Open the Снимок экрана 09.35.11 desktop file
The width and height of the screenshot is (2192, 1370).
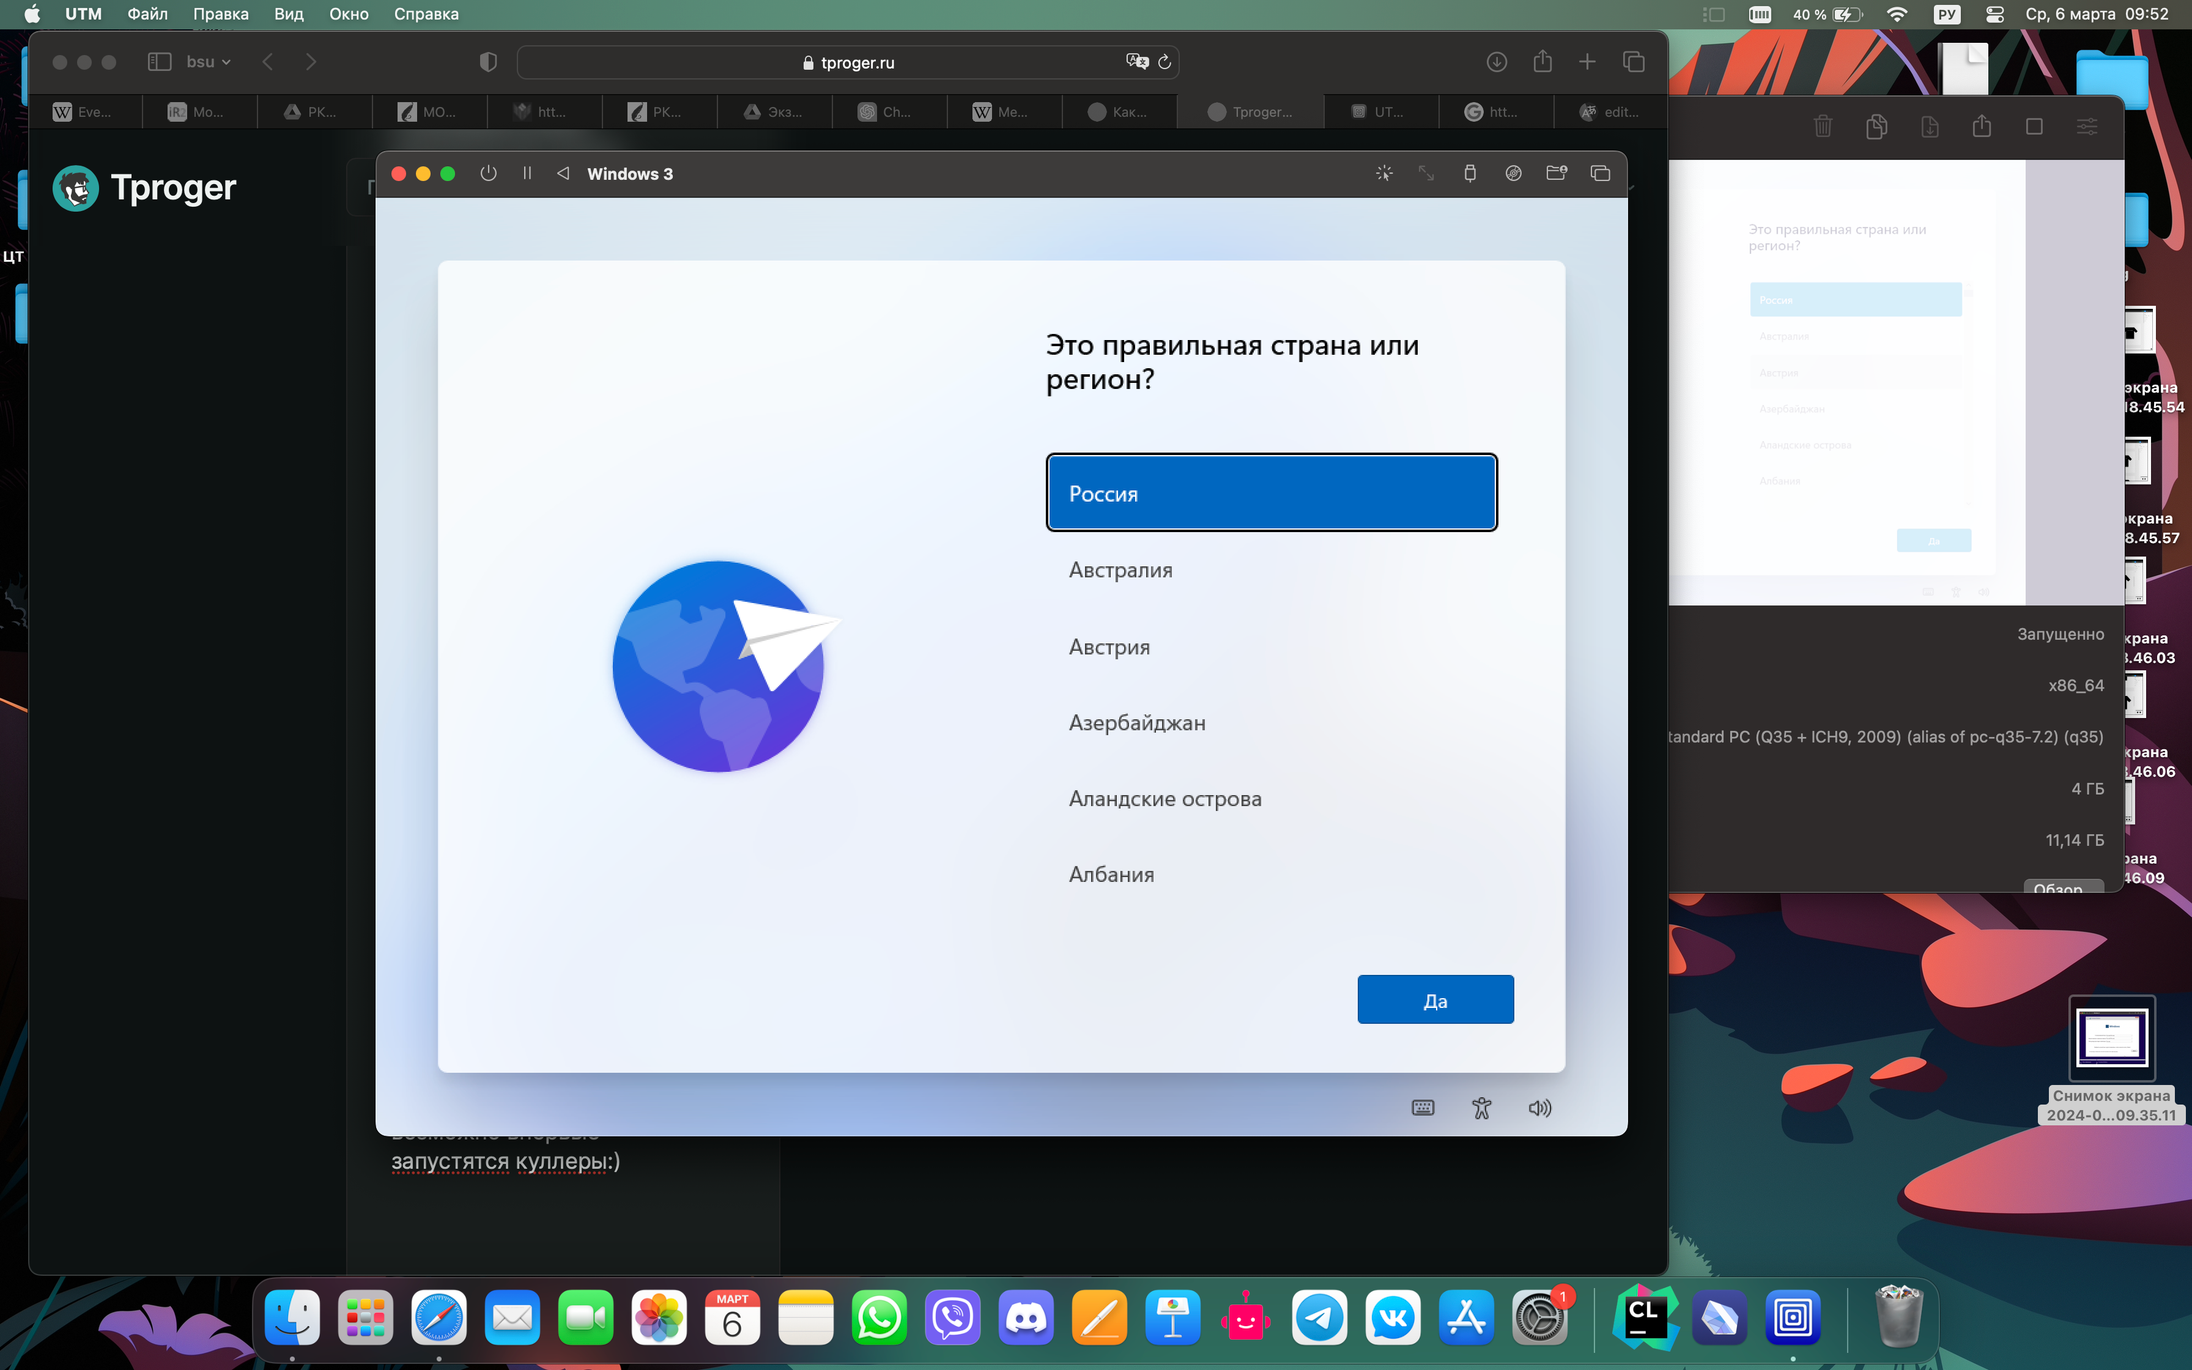point(2112,1060)
